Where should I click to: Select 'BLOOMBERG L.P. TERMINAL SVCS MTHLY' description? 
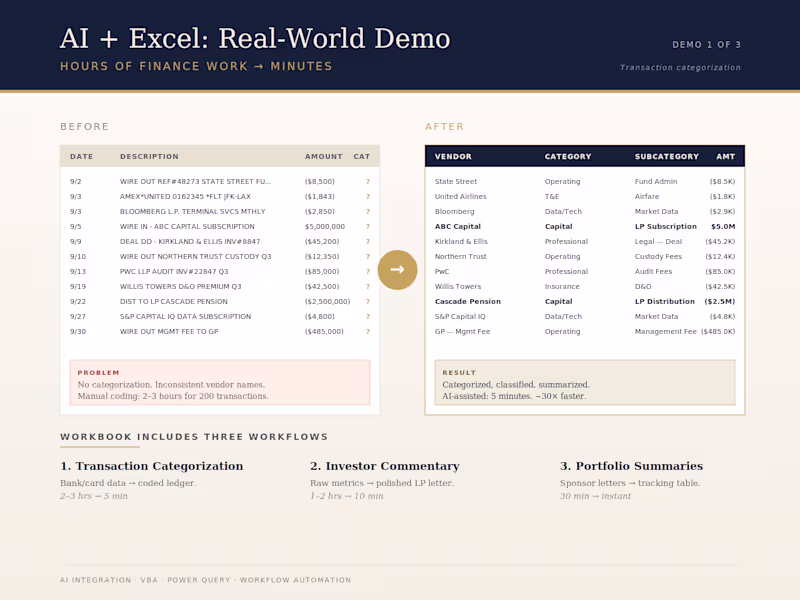(193, 211)
